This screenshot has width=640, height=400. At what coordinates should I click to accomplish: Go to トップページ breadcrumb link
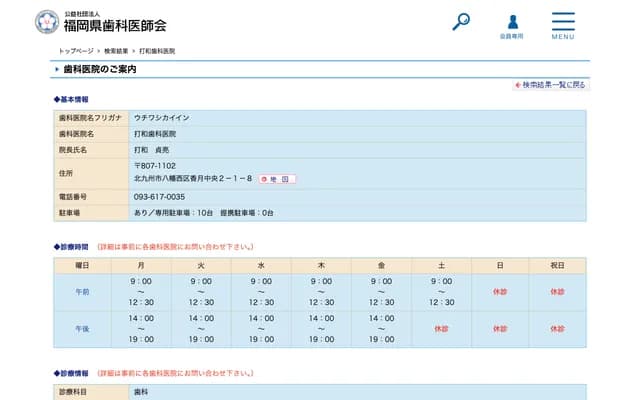tap(76, 50)
